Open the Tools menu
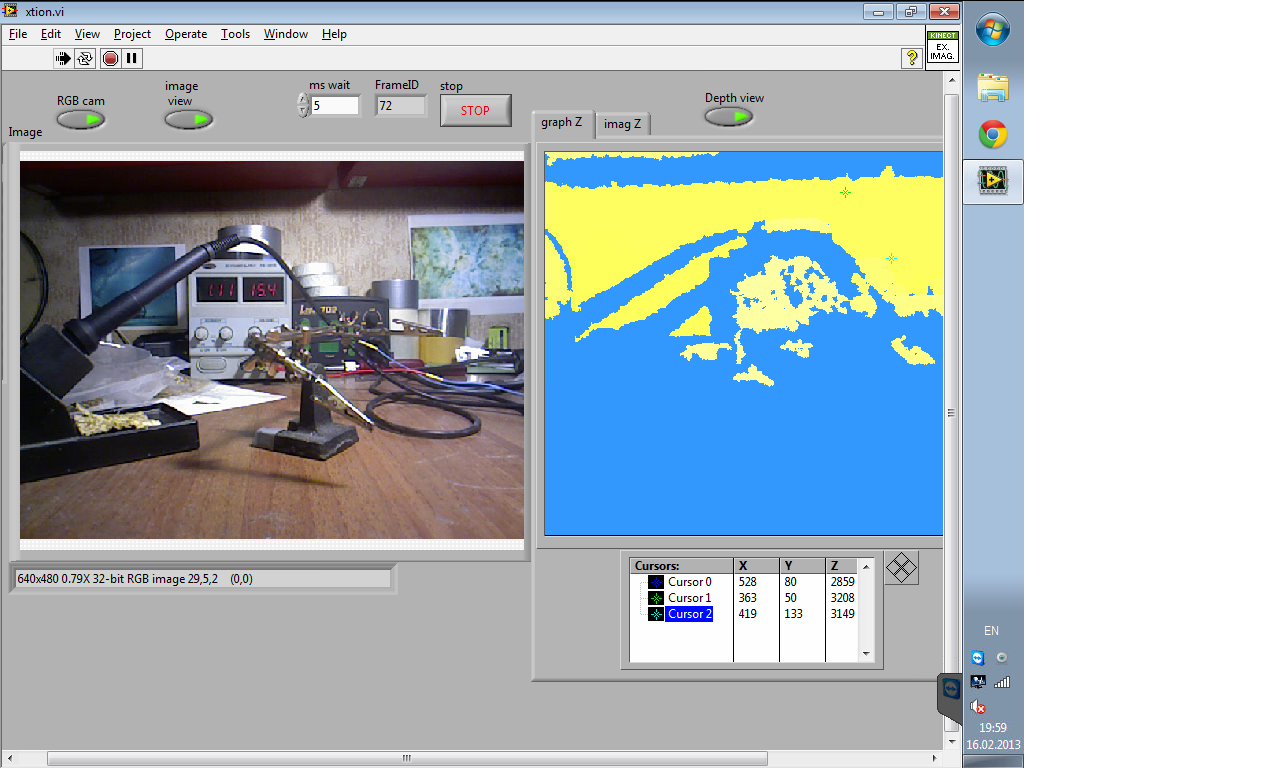This screenshot has width=1280, height=768. click(235, 34)
